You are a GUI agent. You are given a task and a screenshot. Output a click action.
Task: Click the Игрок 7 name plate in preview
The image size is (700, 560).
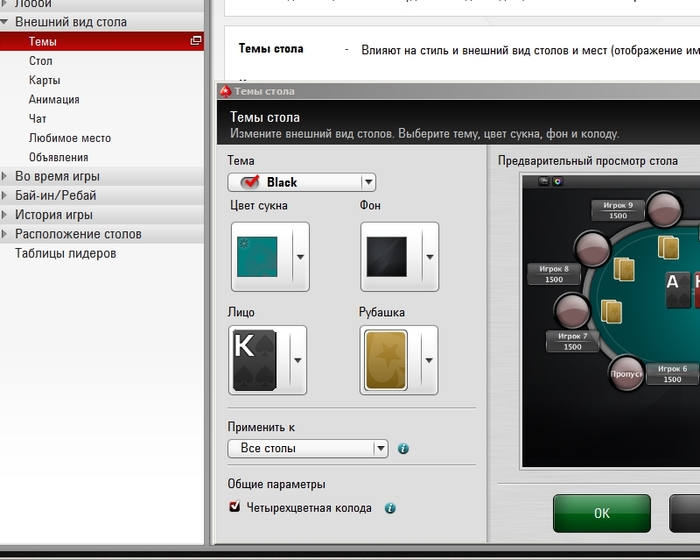(573, 341)
